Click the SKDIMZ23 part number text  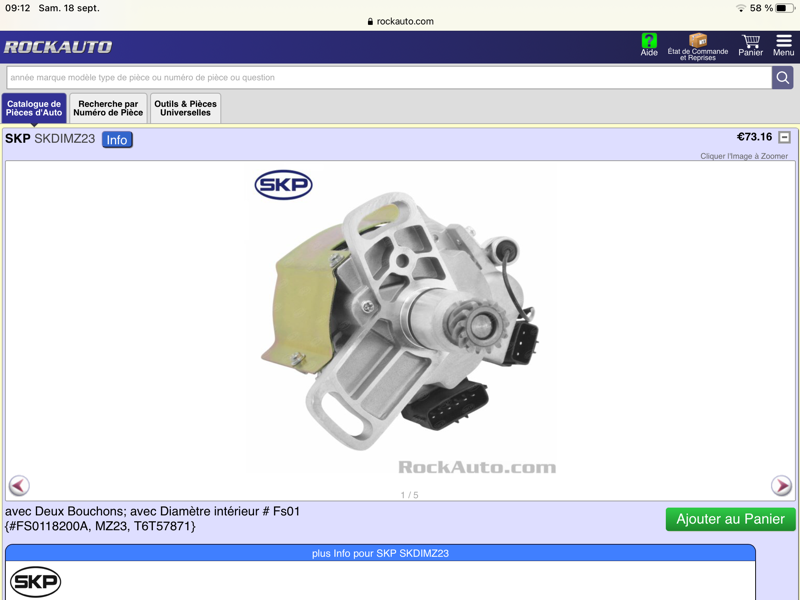tap(64, 139)
